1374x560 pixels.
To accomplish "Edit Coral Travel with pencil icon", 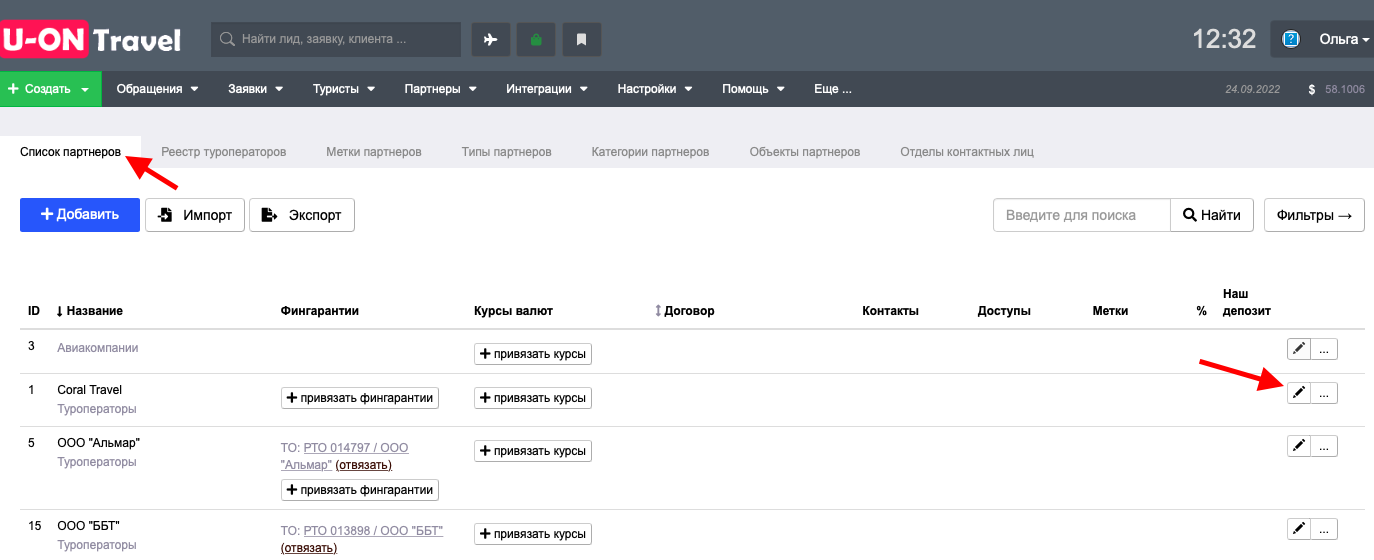I will [x=1298, y=393].
